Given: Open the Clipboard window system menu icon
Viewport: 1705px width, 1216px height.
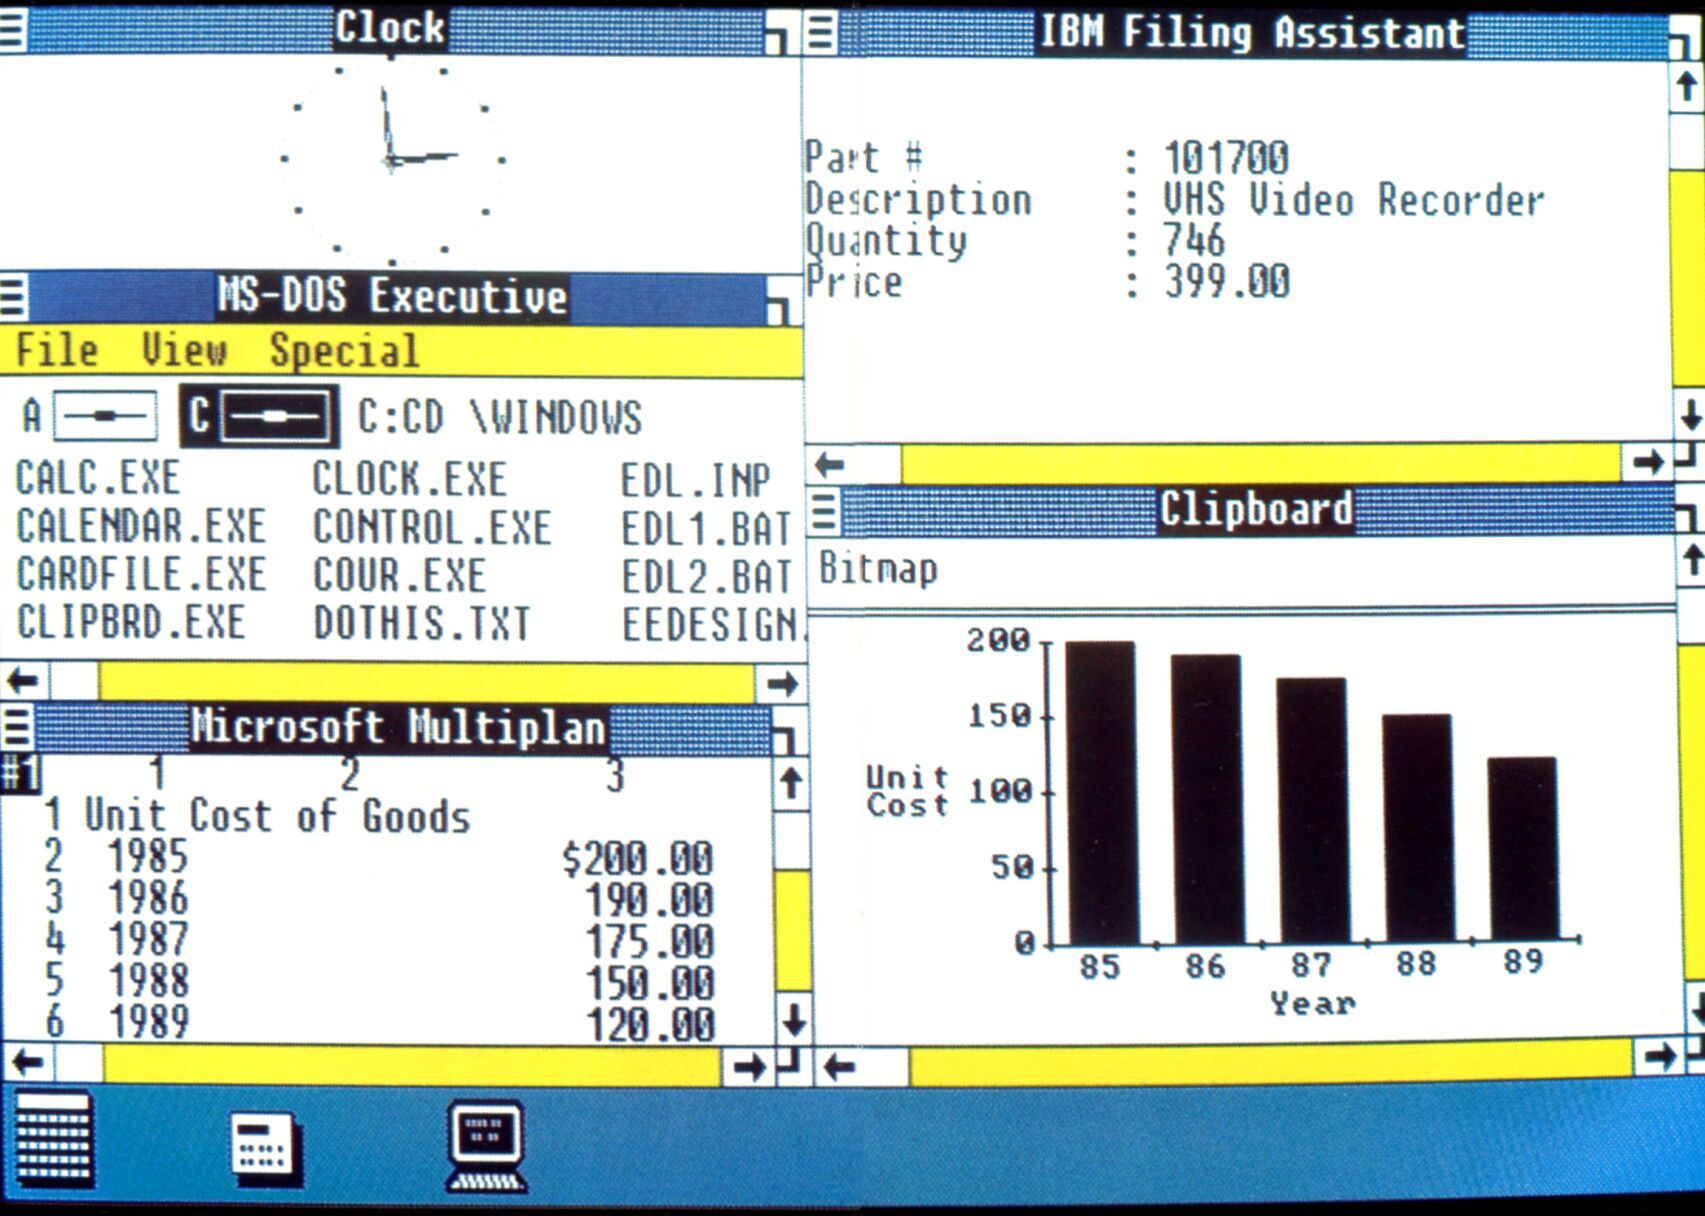Looking at the screenshot, I should [823, 512].
